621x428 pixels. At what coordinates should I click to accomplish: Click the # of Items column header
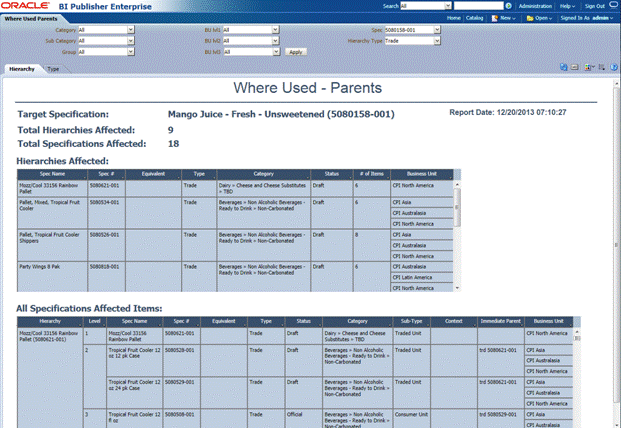pos(371,174)
